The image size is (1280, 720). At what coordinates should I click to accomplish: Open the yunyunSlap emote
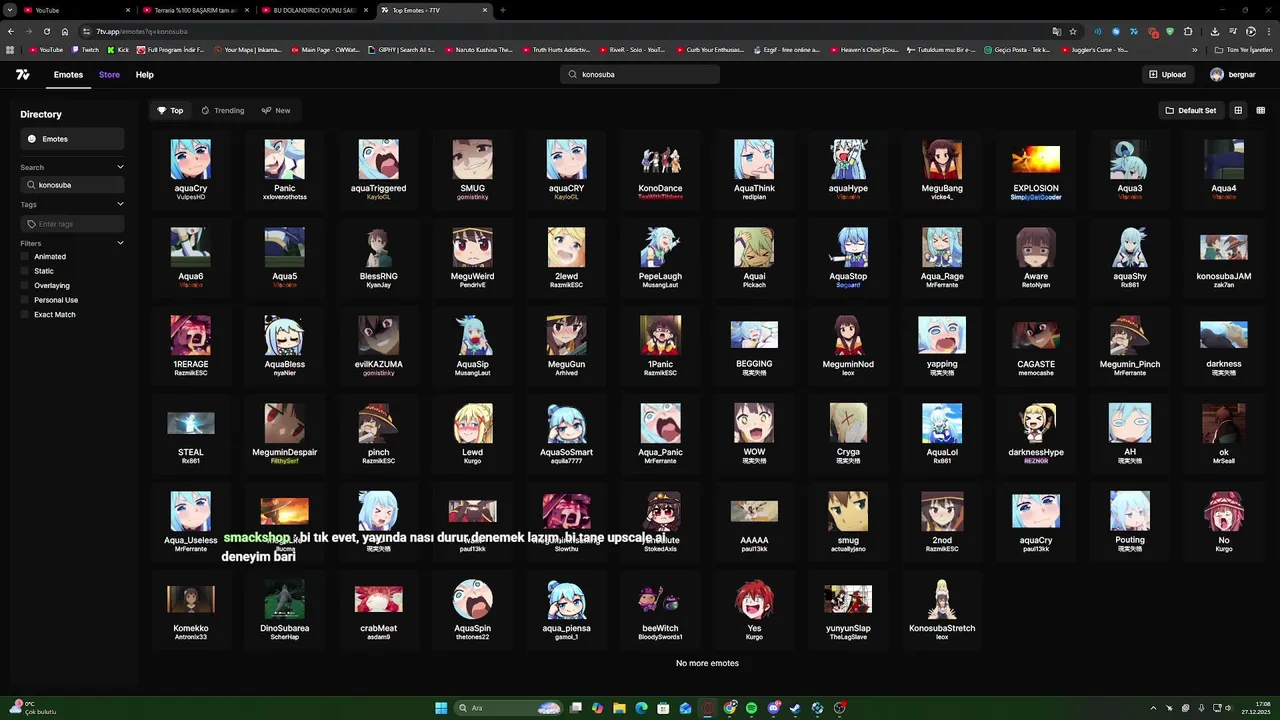click(x=848, y=608)
